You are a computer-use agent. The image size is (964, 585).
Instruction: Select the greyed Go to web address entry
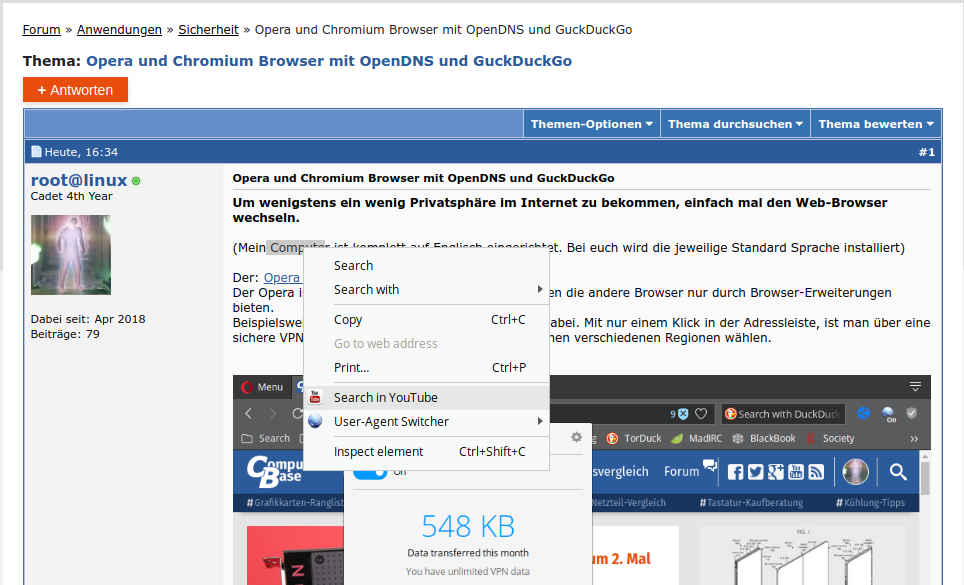tap(427, 344)
